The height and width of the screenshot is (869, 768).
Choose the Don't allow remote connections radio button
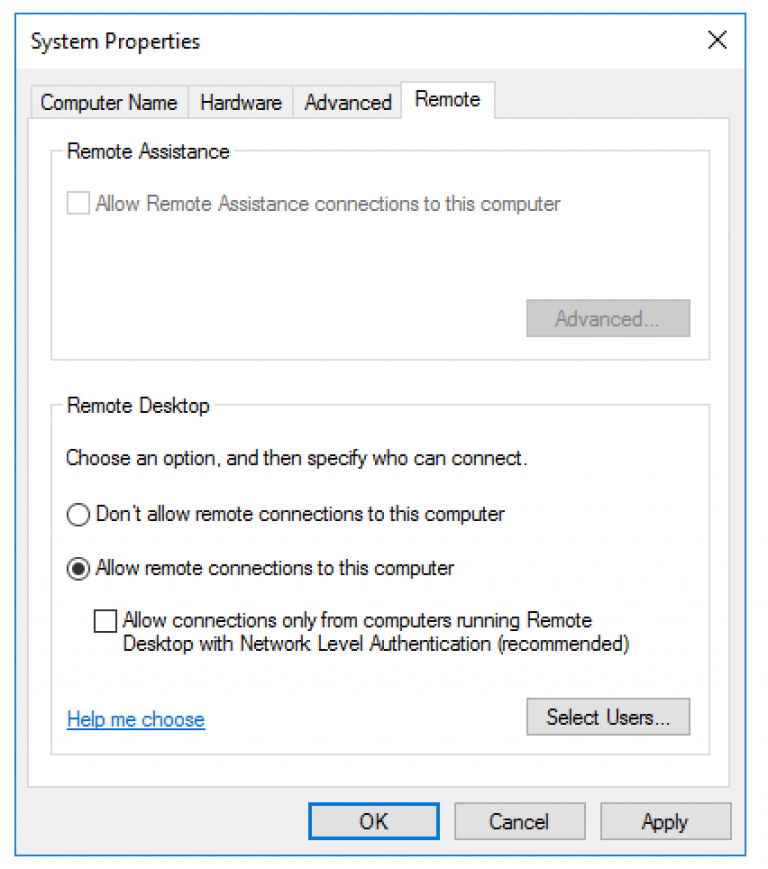click(x=78, y=515)
